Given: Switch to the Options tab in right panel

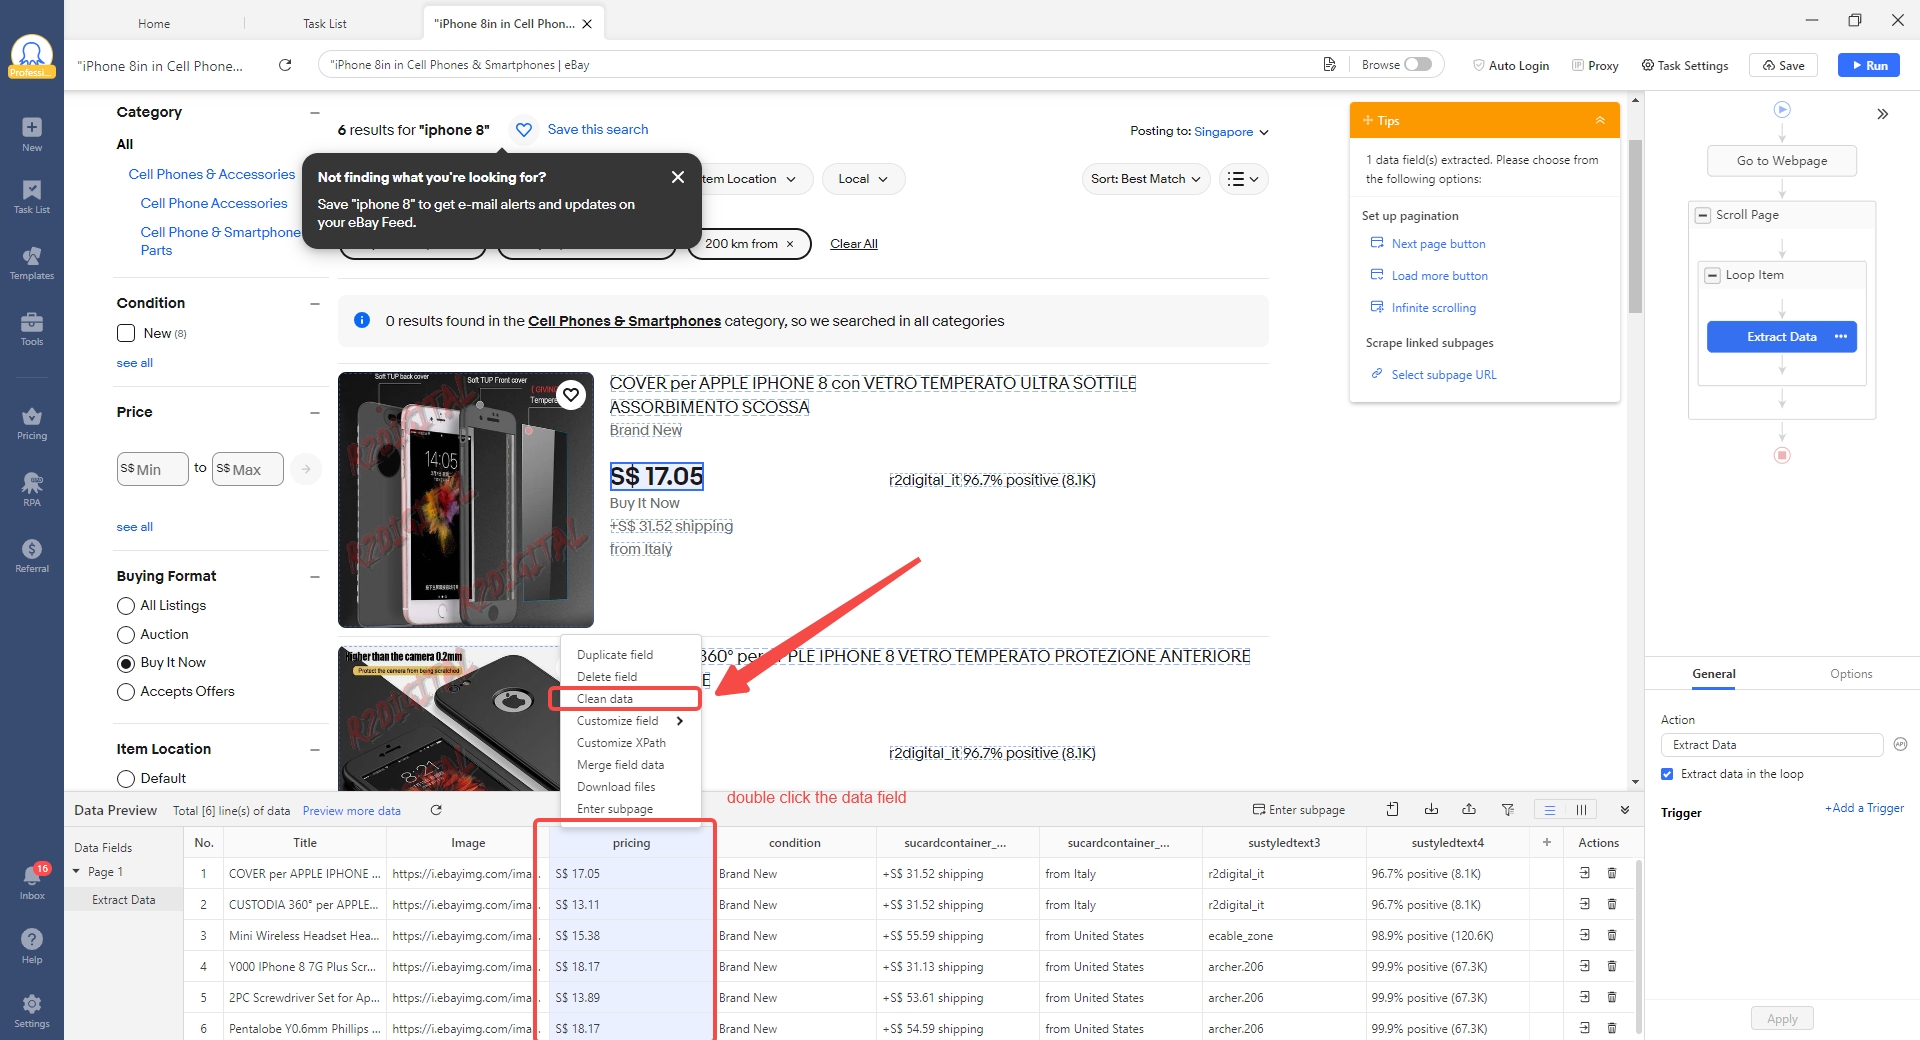Looking at the screenshot, I should point(1850,674).
